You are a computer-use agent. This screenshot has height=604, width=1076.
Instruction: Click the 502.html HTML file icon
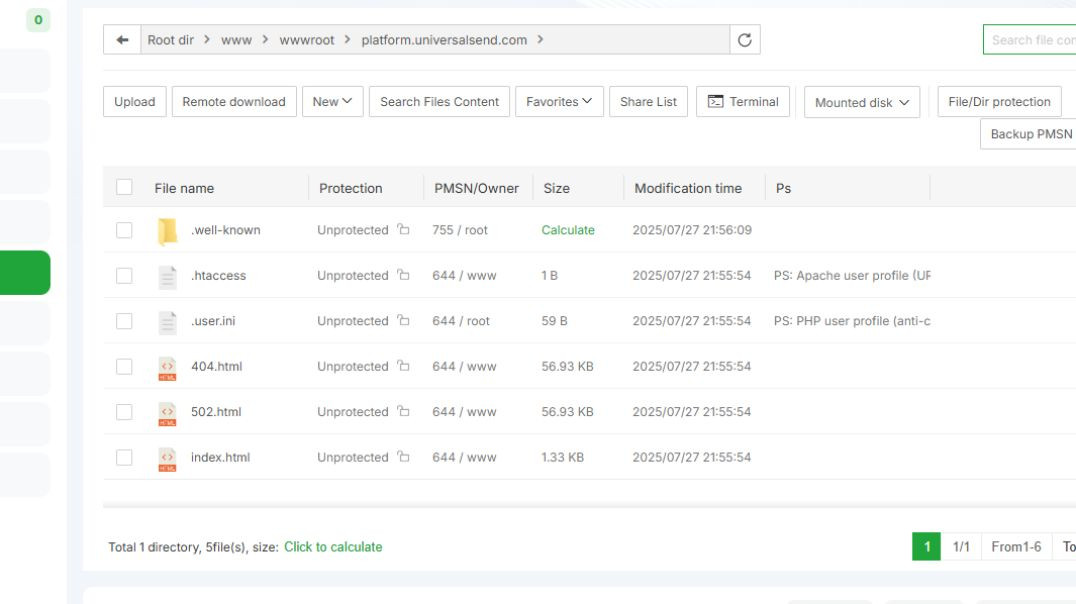pyautogui.click(x=167, y=411)
